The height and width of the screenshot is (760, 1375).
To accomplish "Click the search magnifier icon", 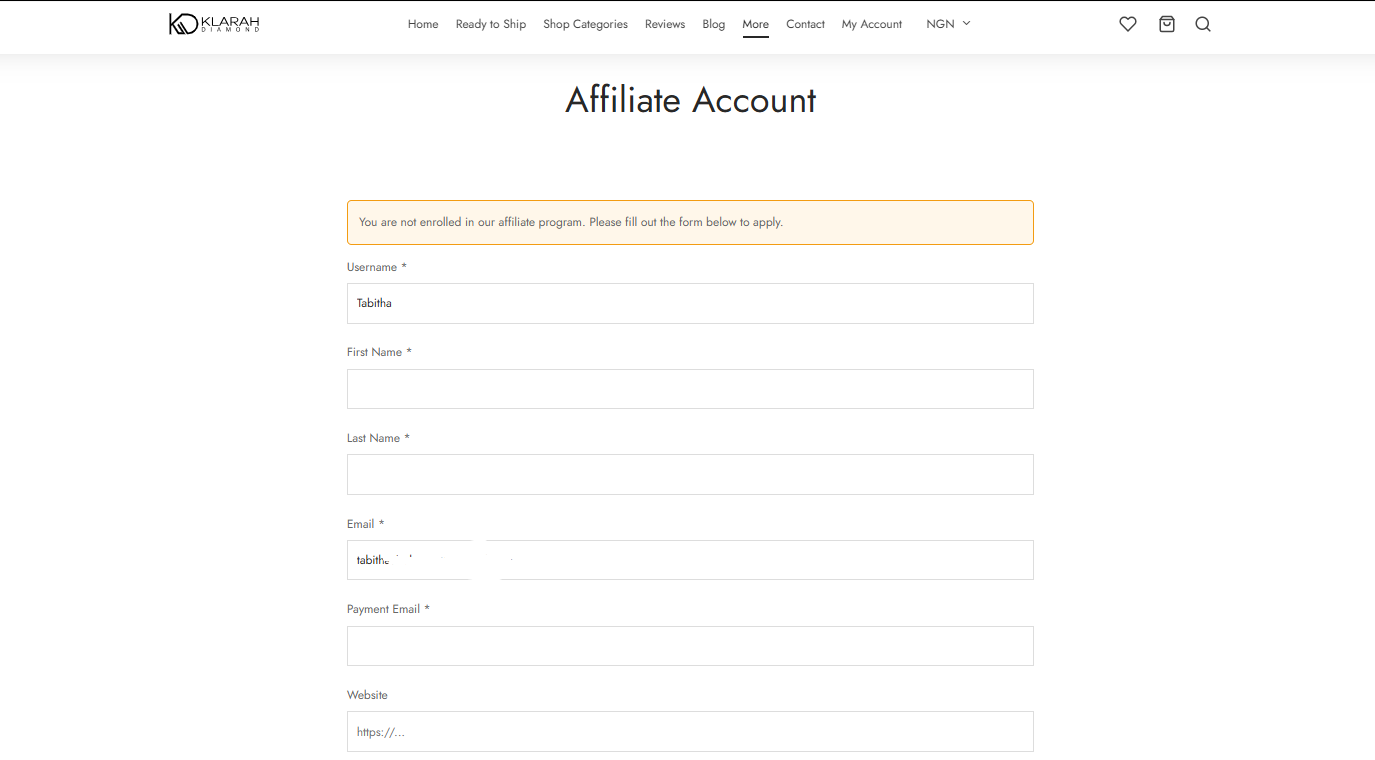I will (x=1203, y=24).
